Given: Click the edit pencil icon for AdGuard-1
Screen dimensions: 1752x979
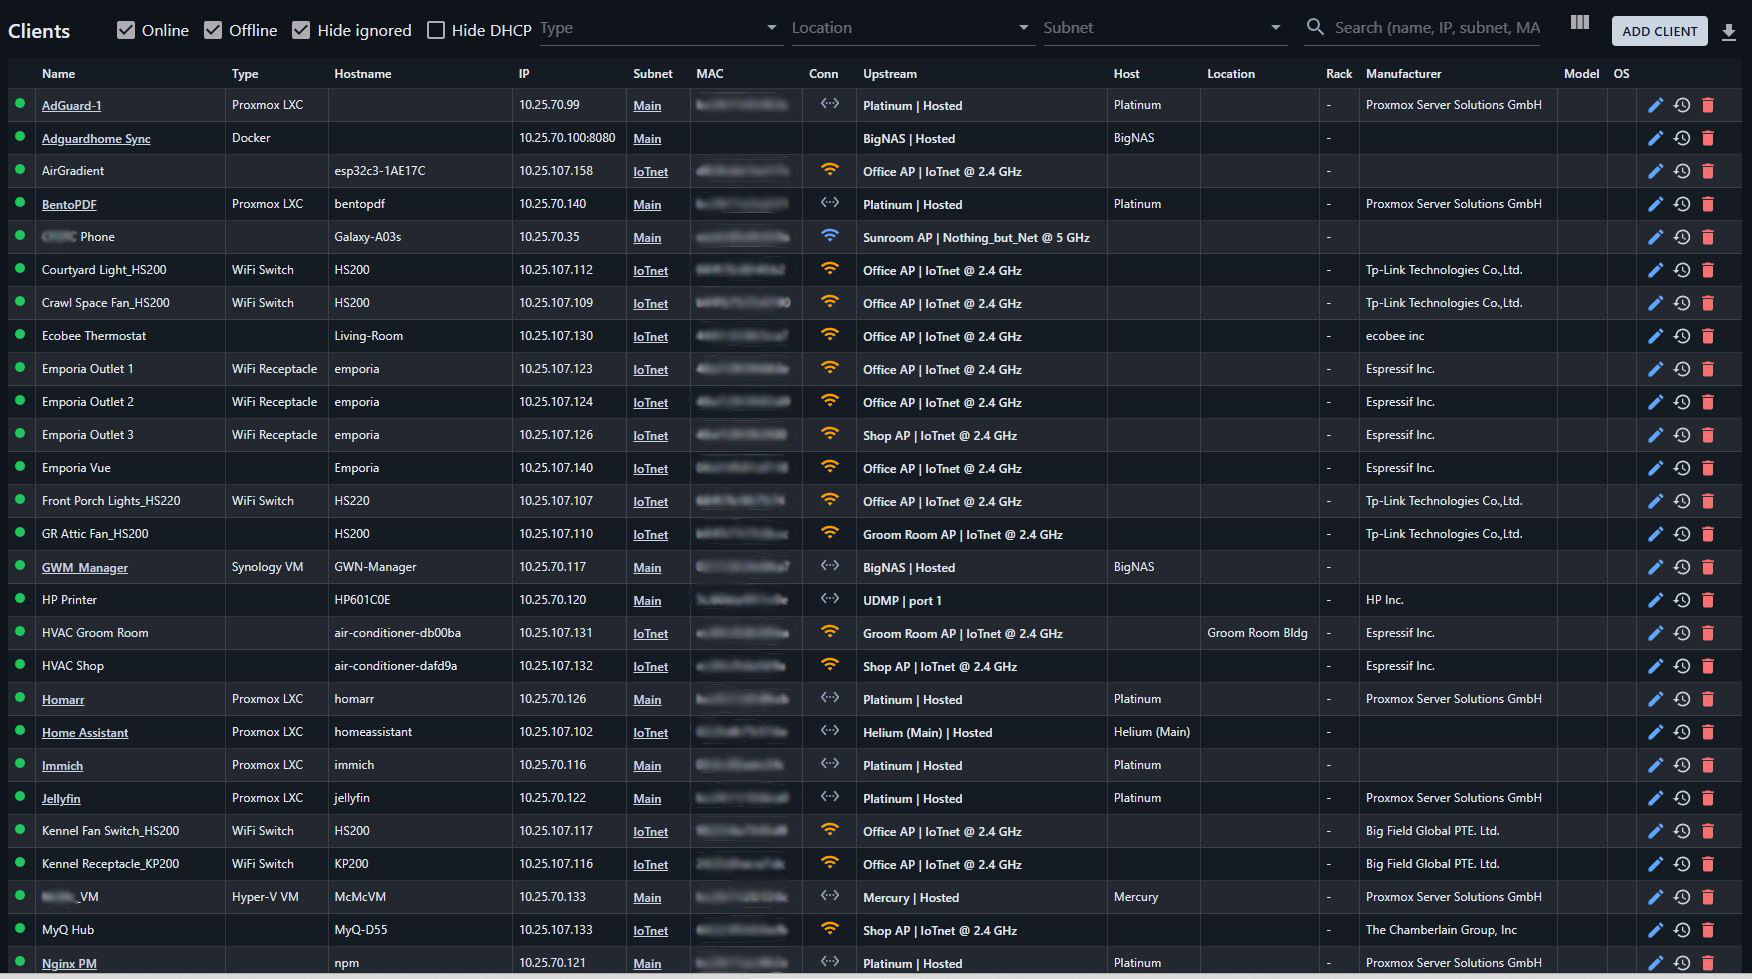Looking at the screenshot, I should (1655, 105).
